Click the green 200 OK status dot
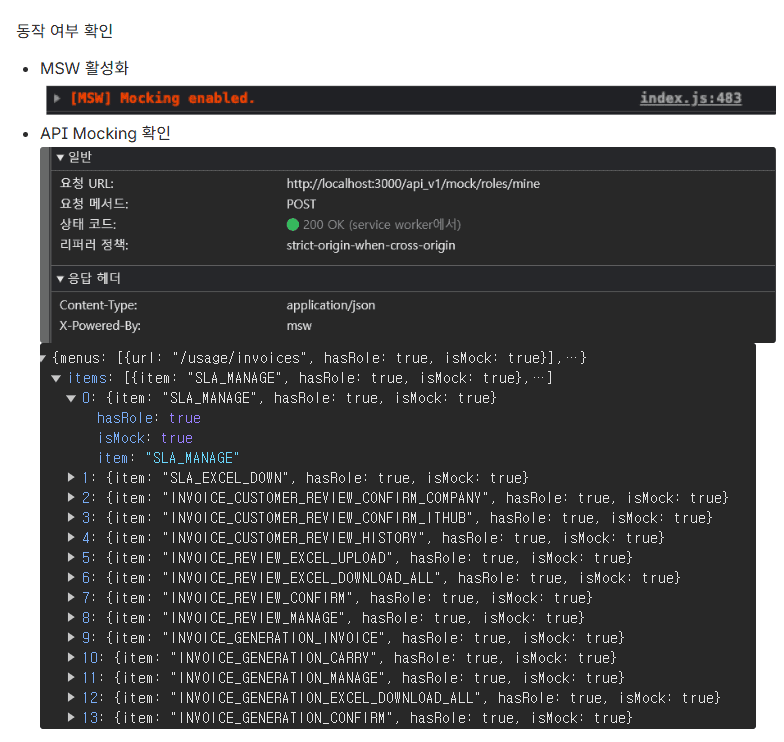Screen dimensions: 784x742 click(x=292, y=225)
